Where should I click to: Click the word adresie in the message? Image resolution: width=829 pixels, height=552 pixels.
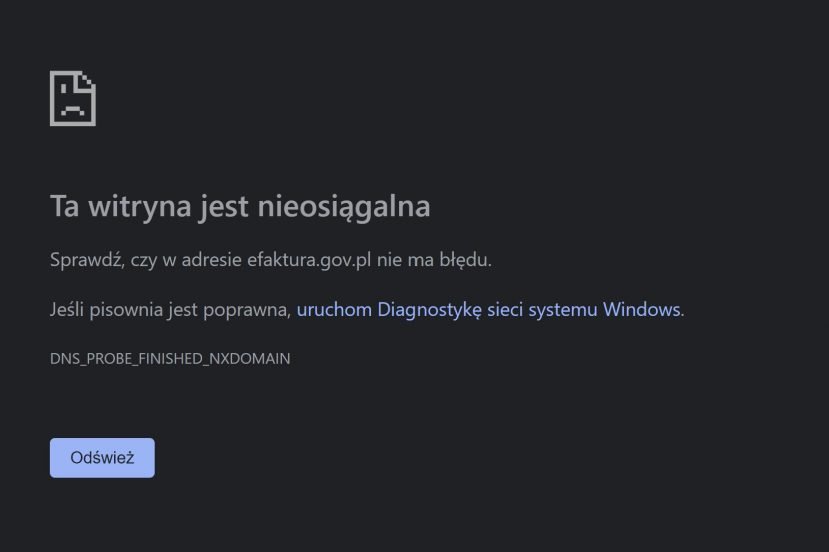coord(211,260)
